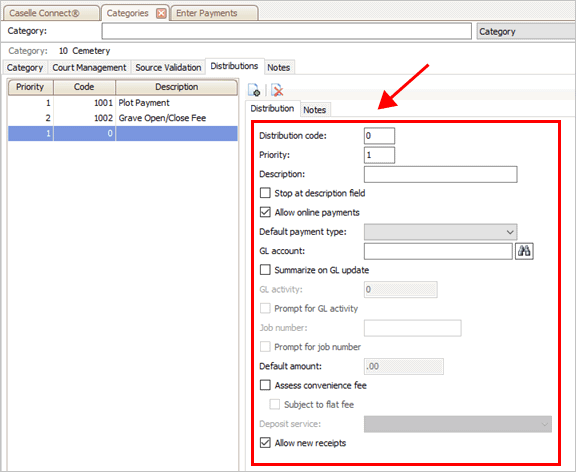The width and height of the screenshot is (576, 472).
Task: Enable Summarize on GL update
Action: [x=265, y=270]
